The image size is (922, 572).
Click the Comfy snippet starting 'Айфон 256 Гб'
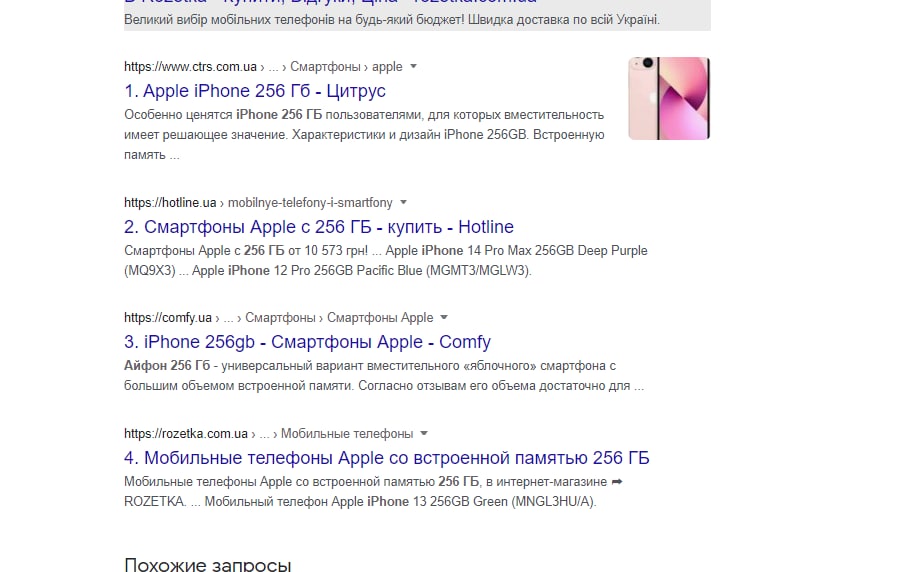384,376
